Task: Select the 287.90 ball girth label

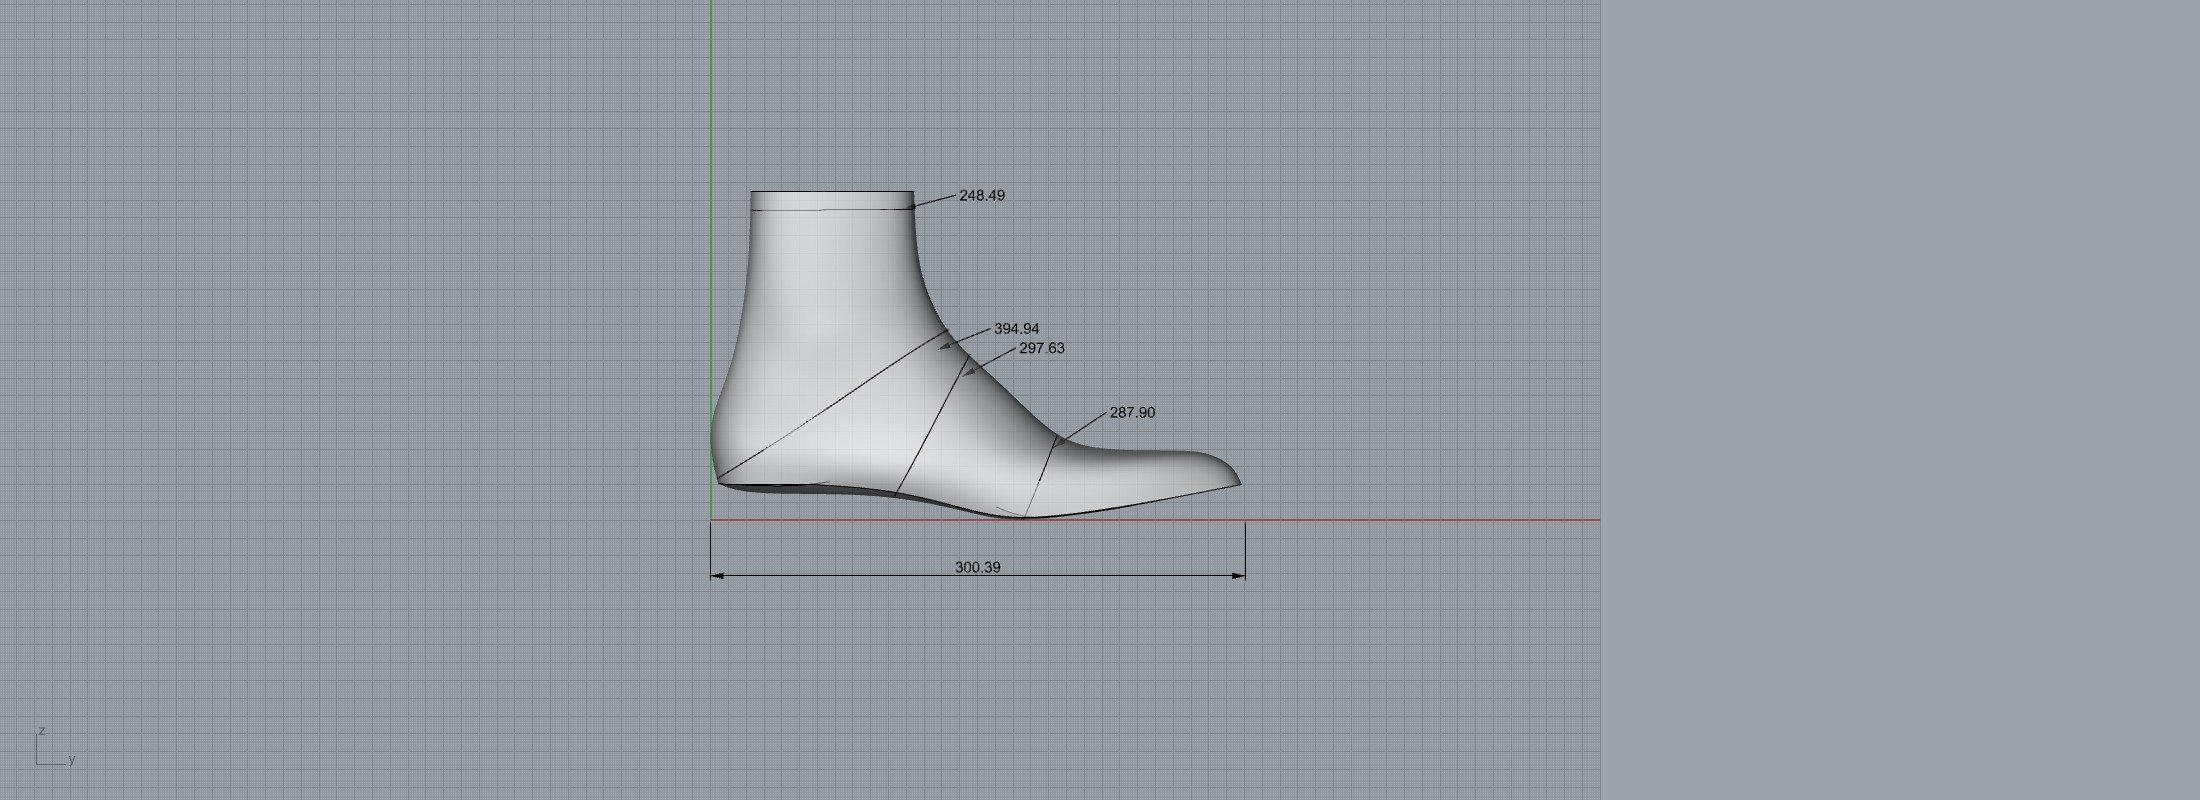Action: pos(1132,413)
